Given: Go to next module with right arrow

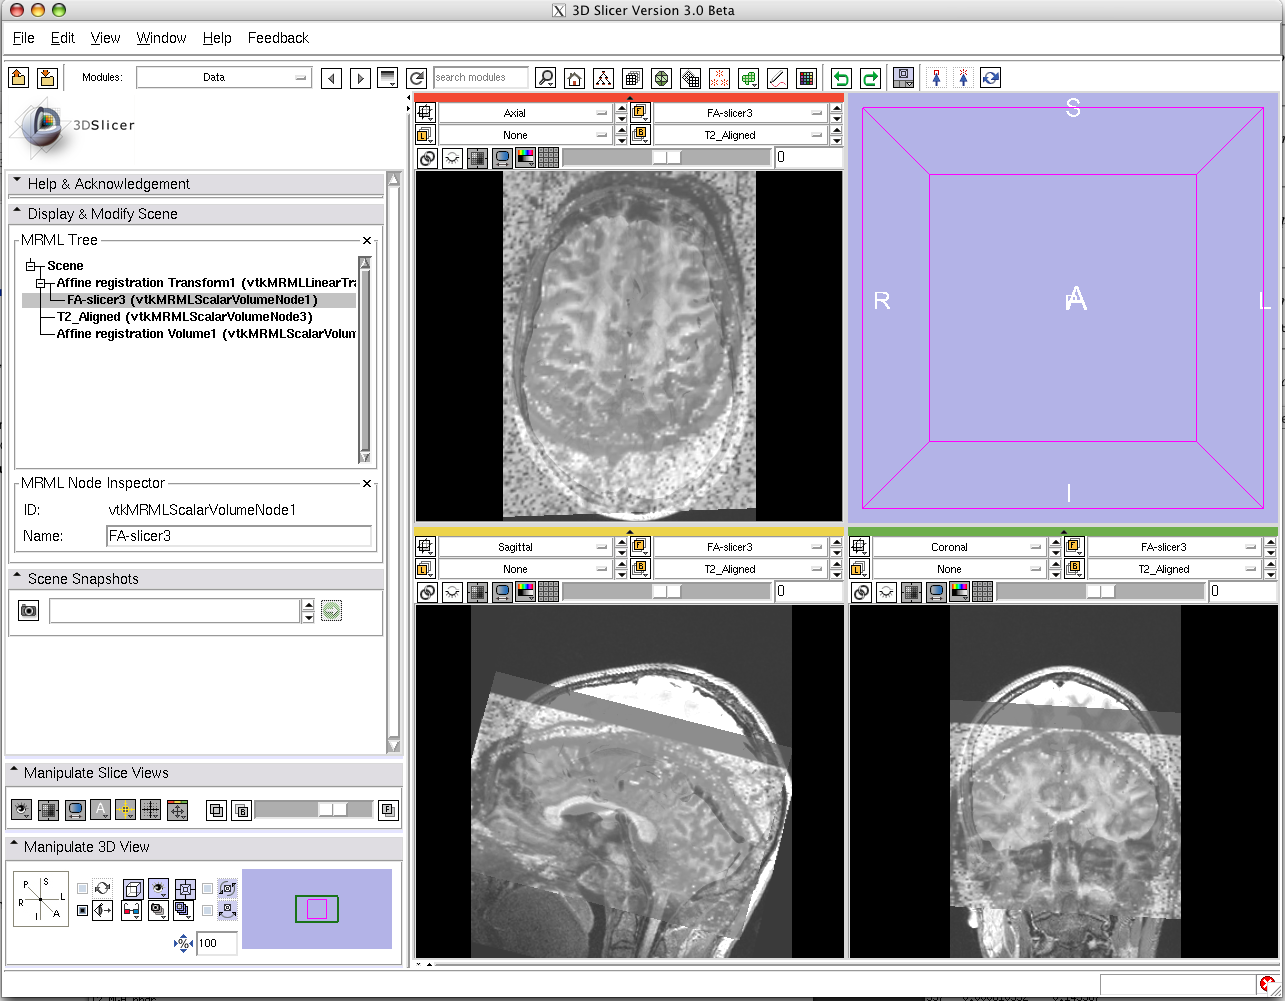Looking at the screenshot, I should 360,77.
